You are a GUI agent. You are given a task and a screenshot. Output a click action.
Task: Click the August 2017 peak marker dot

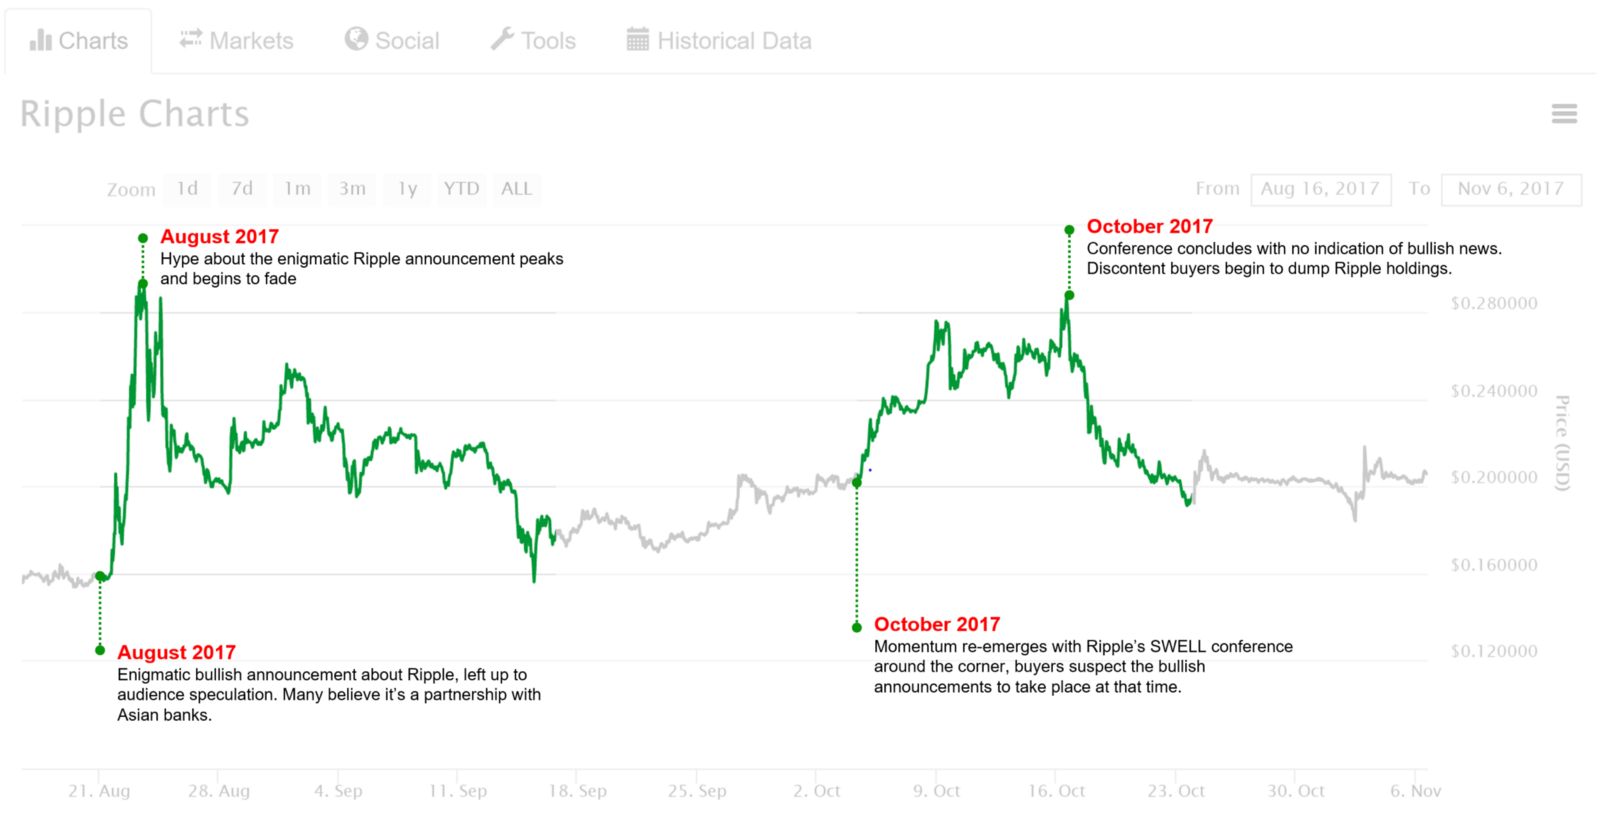[x=143, y=238]
